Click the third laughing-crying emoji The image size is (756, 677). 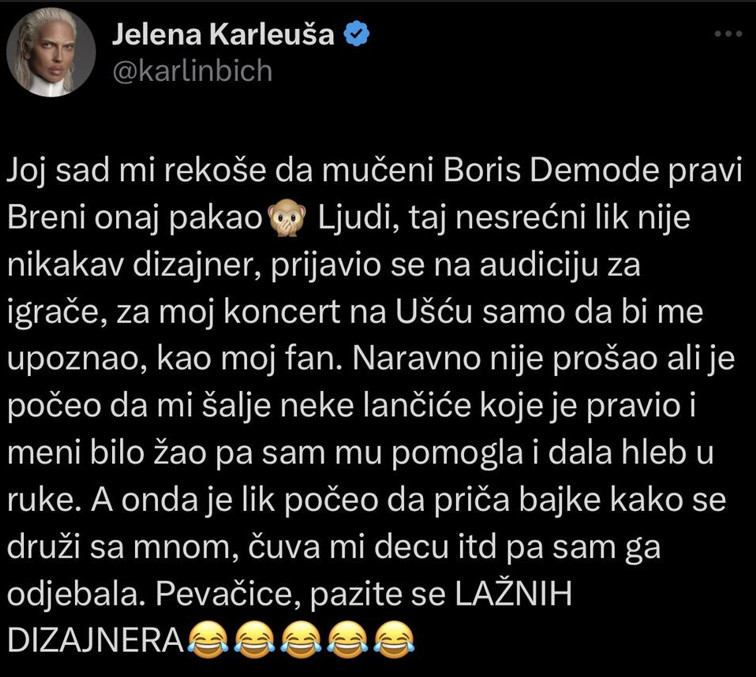point(301,640)
